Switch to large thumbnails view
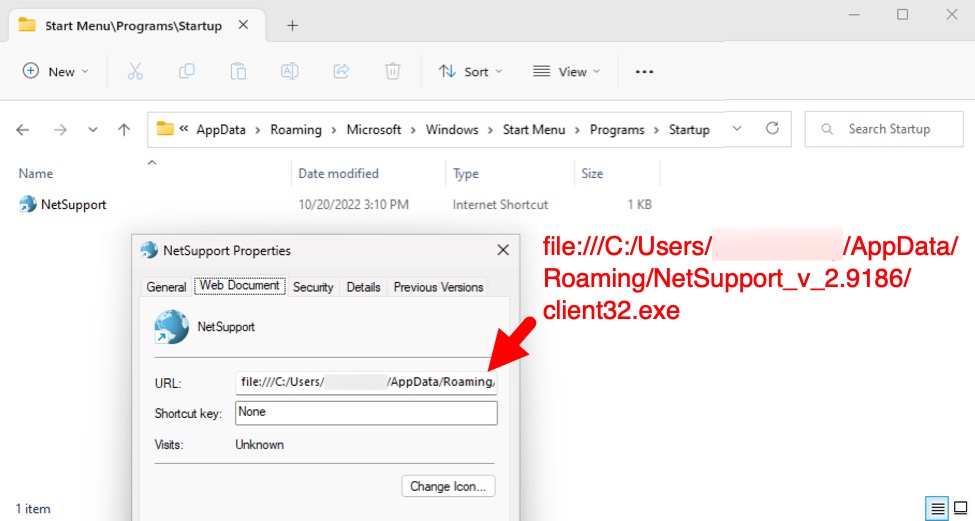The image size is (975, 521). pyautogui.click(x=961, y=508)
